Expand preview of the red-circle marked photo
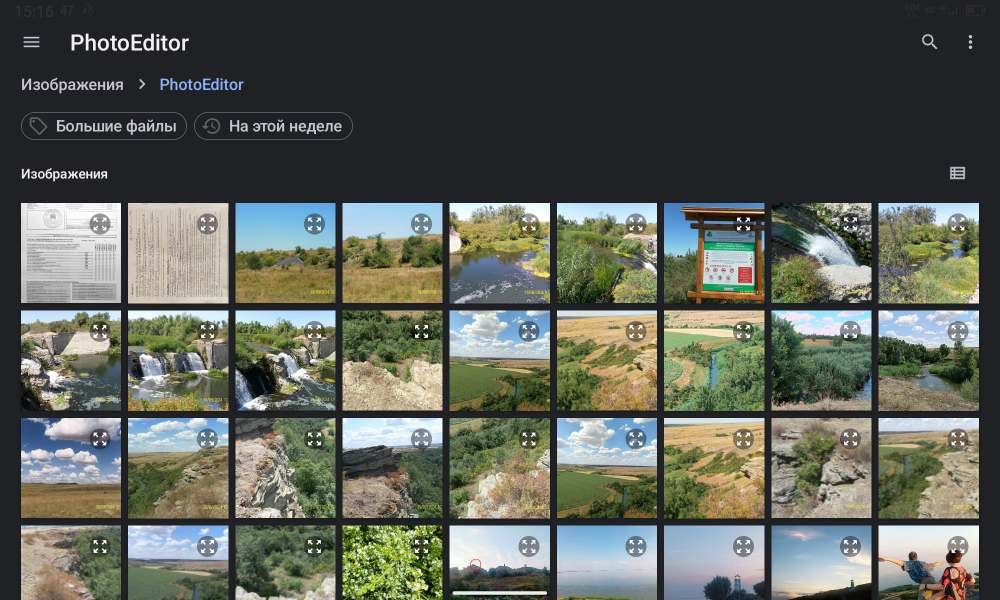This screenshot has height=600, width=1000. 529,546
